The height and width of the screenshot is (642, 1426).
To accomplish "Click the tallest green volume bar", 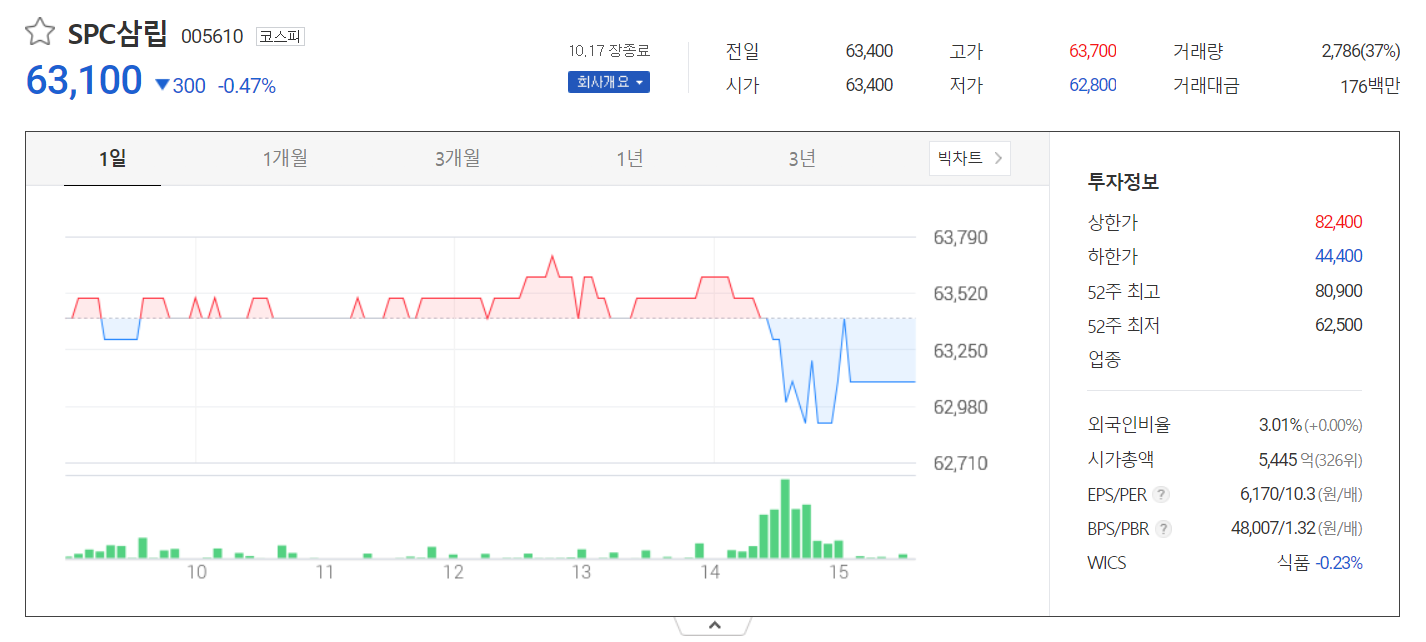I will (785, 518).
